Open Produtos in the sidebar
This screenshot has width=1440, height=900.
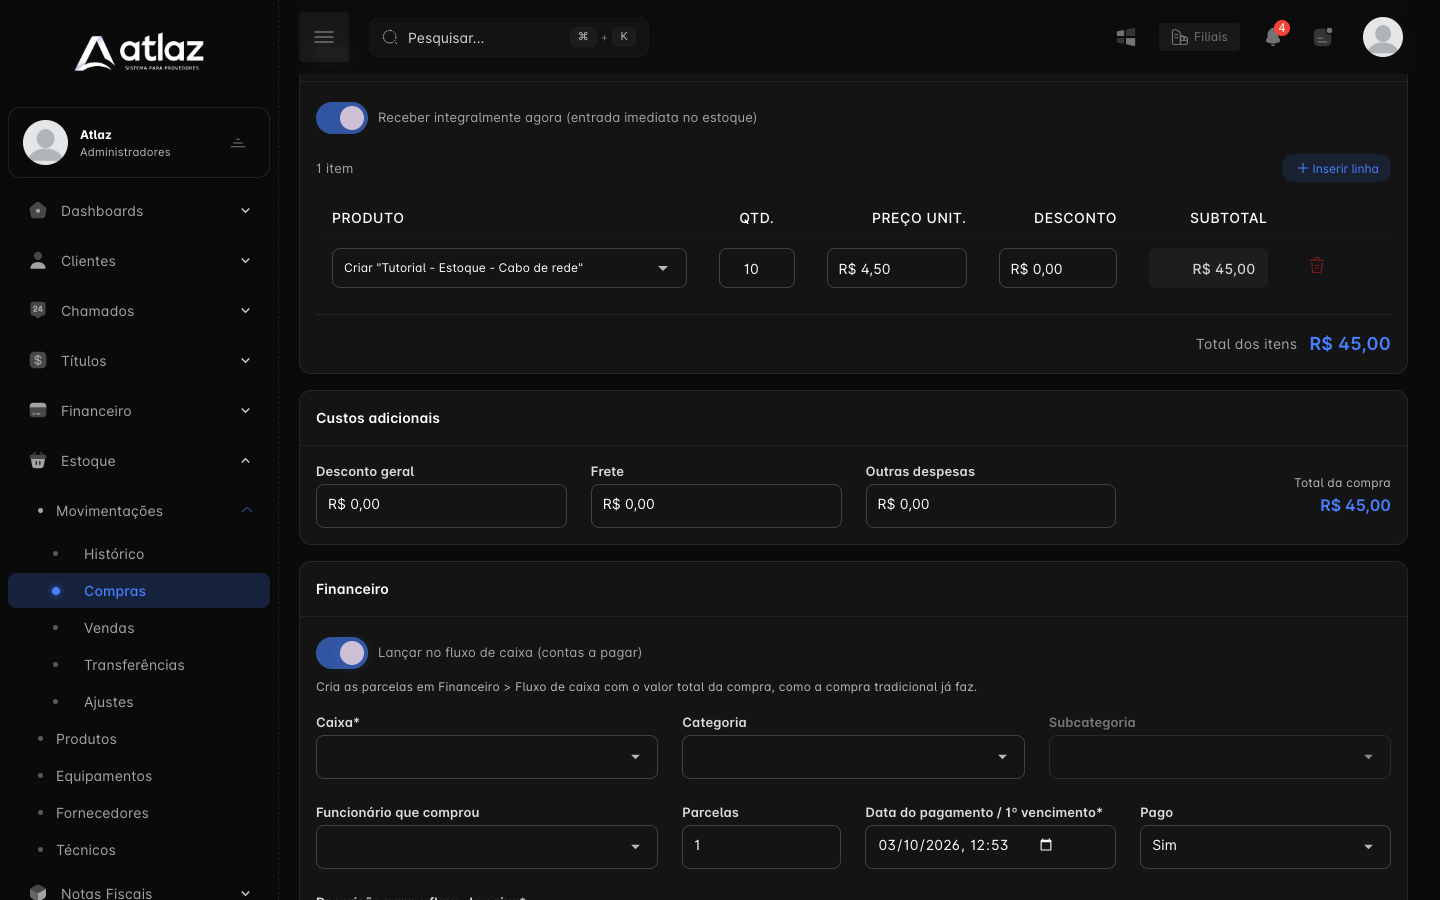pos(86,739)
